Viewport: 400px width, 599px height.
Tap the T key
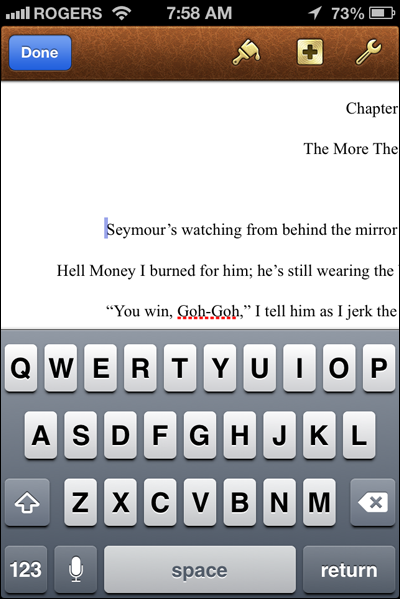point(180,368)
